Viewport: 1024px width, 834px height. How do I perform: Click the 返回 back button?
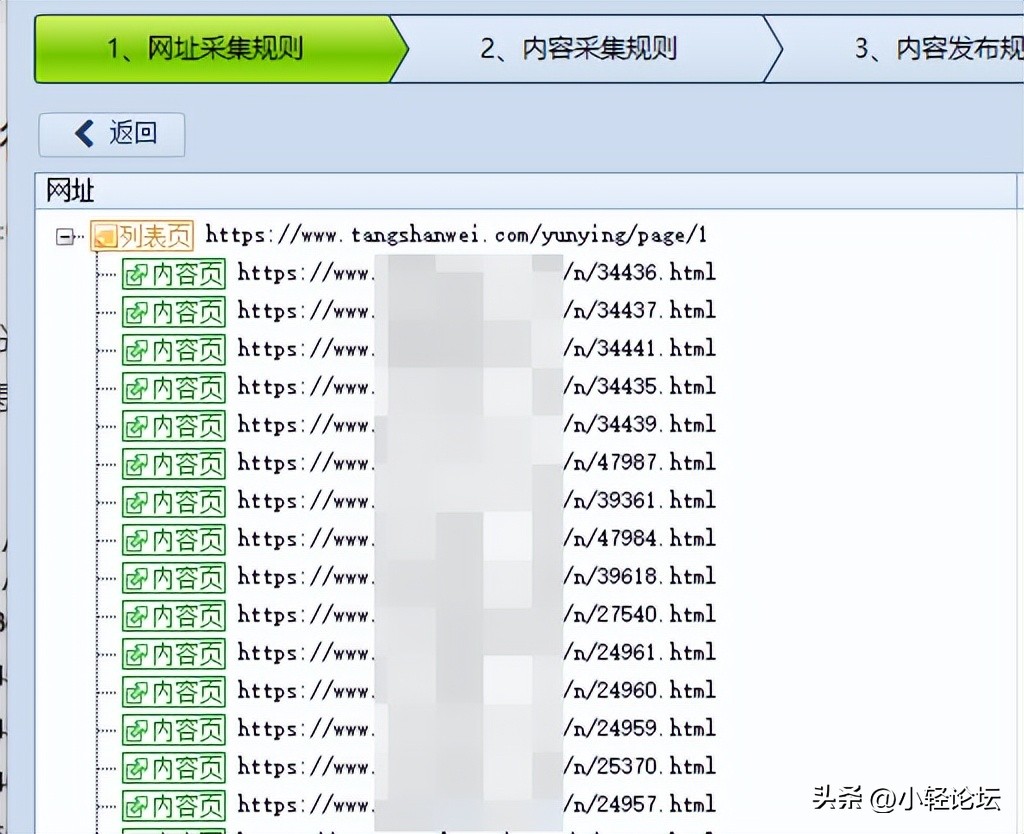tap(112, 135)
